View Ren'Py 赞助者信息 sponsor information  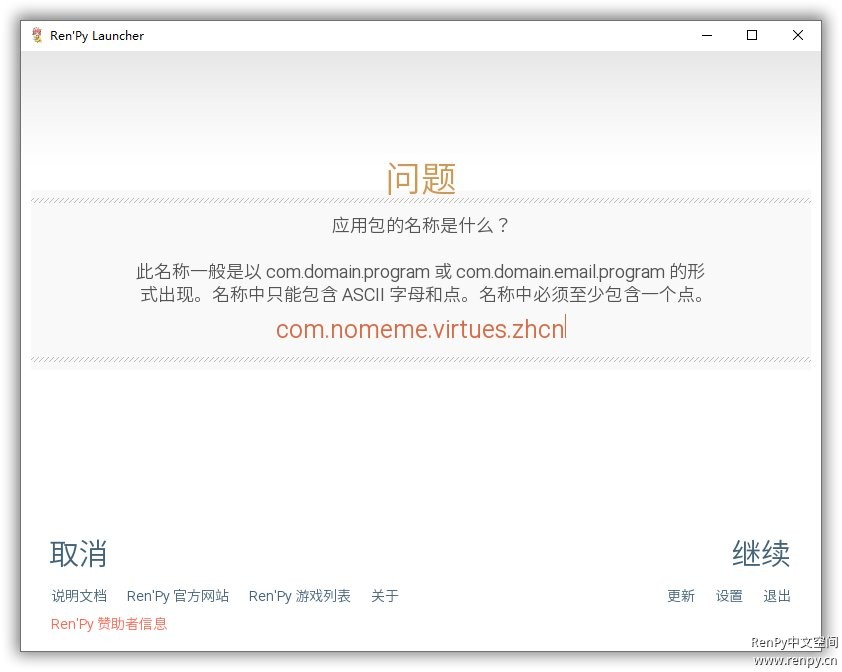(x=109, y=624)
